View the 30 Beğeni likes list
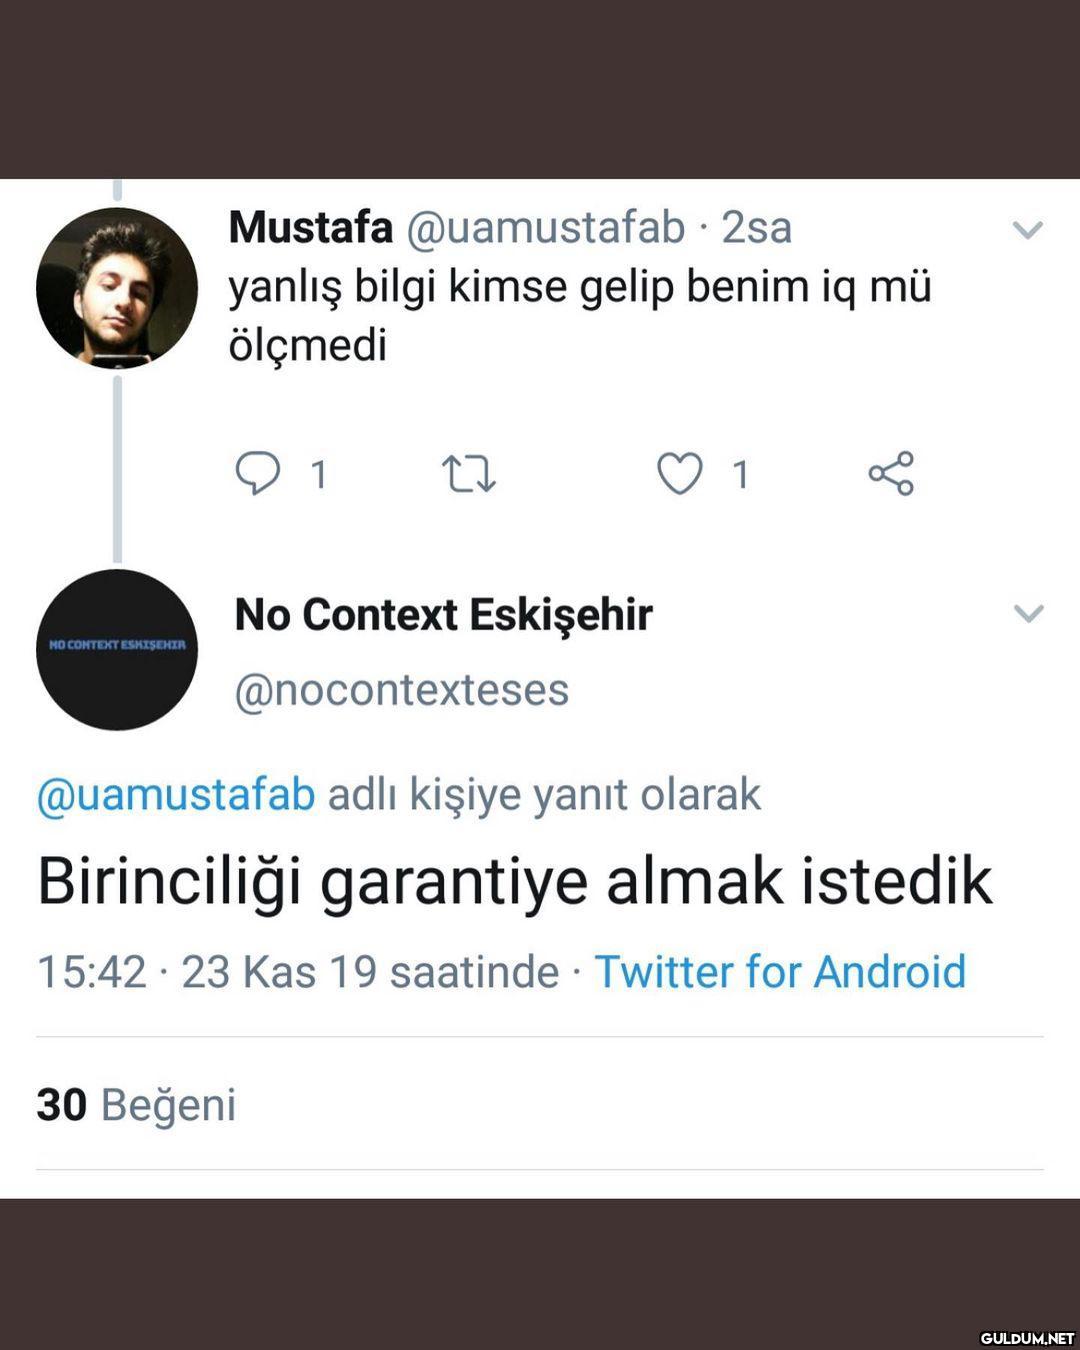 (136, 1105)
